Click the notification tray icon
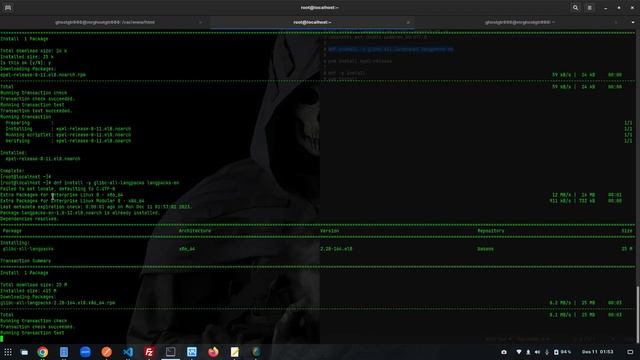This screenshot has height=360, width=640. click(630, 352)
